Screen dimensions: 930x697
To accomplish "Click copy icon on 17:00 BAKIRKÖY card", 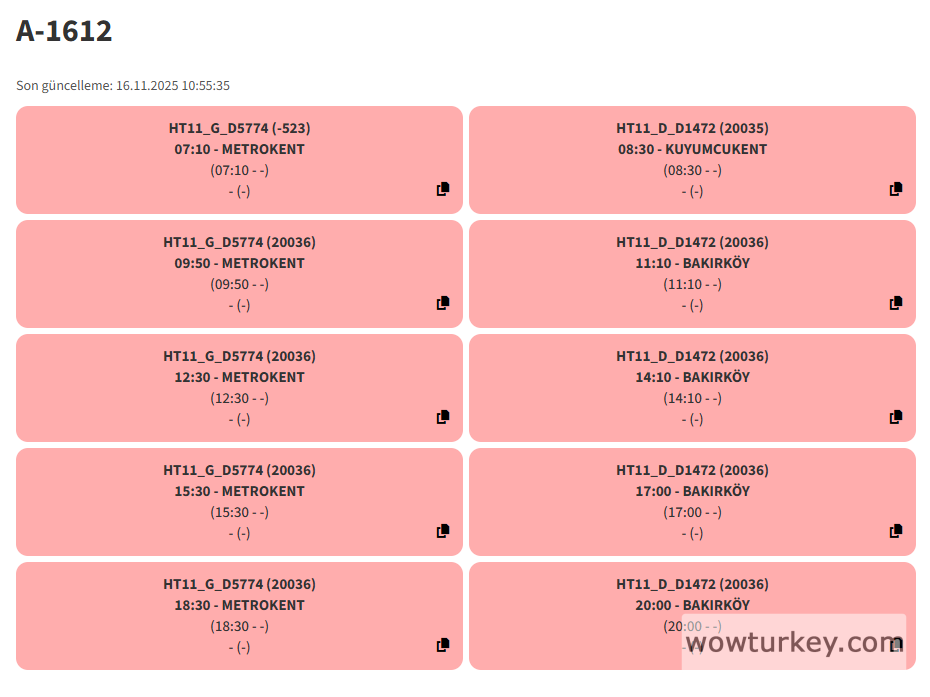I will 896,531.
